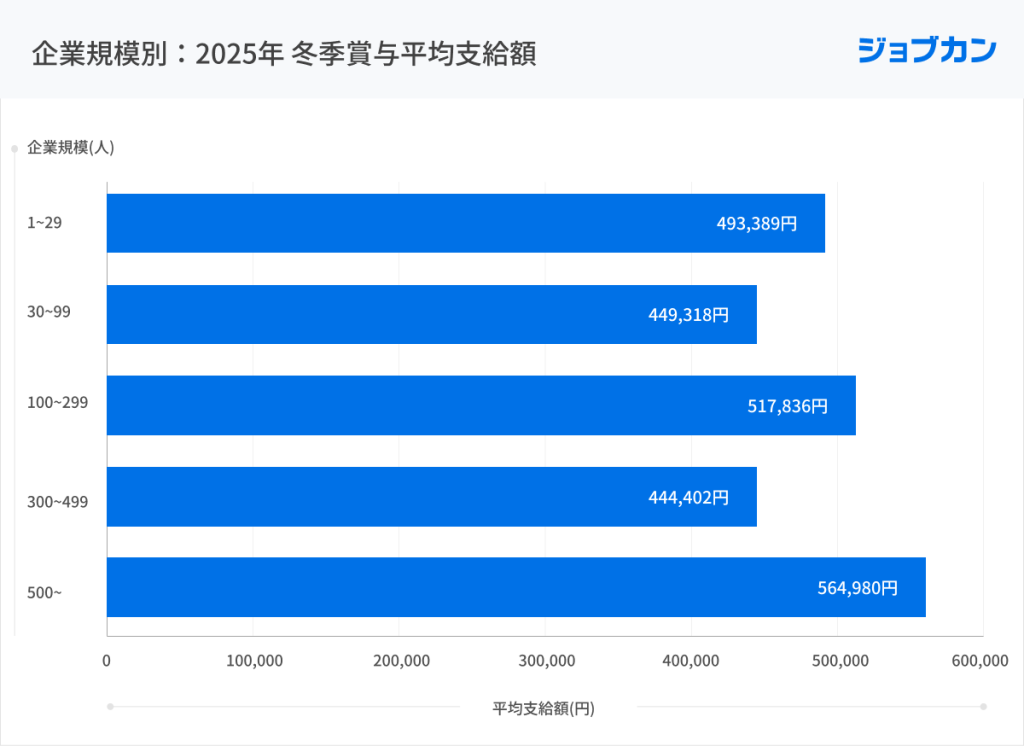The height and width of the screenshot is (746, 1024).
Task: Select the 600,000 x-axis tick label
Action: tap(979, 660)
